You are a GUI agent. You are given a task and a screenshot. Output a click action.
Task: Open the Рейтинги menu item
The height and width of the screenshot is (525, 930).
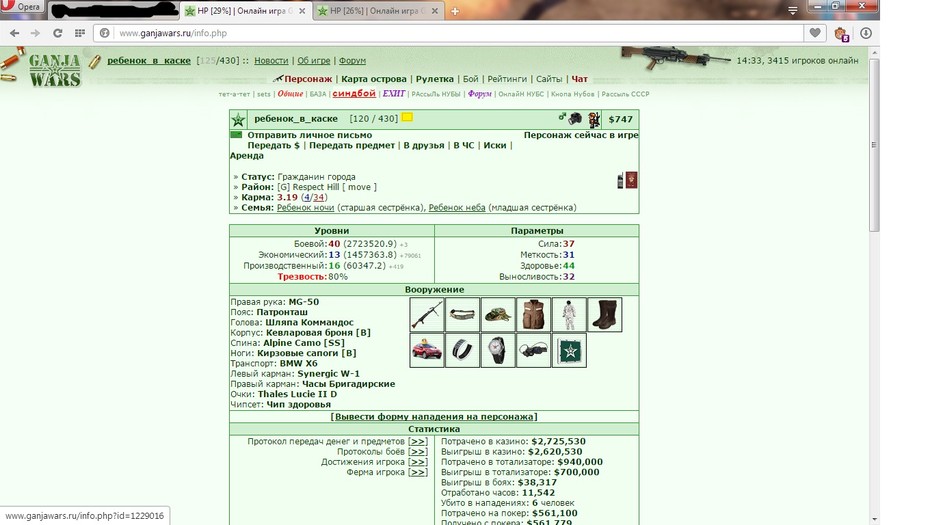coord(507,79)
